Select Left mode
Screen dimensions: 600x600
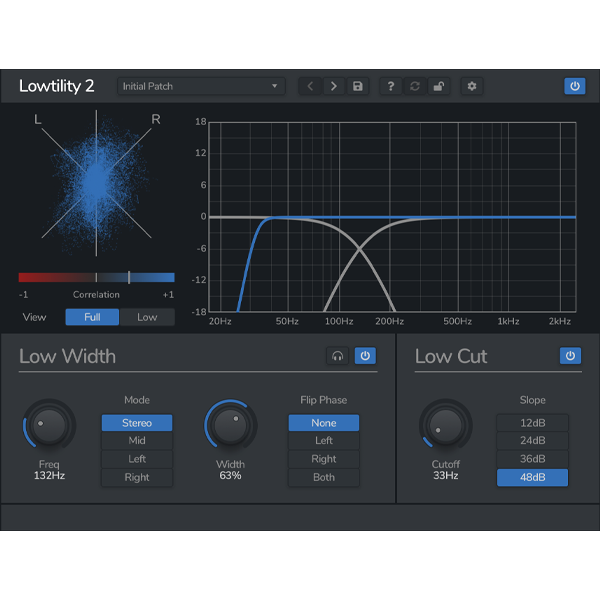tap(137, 459)
